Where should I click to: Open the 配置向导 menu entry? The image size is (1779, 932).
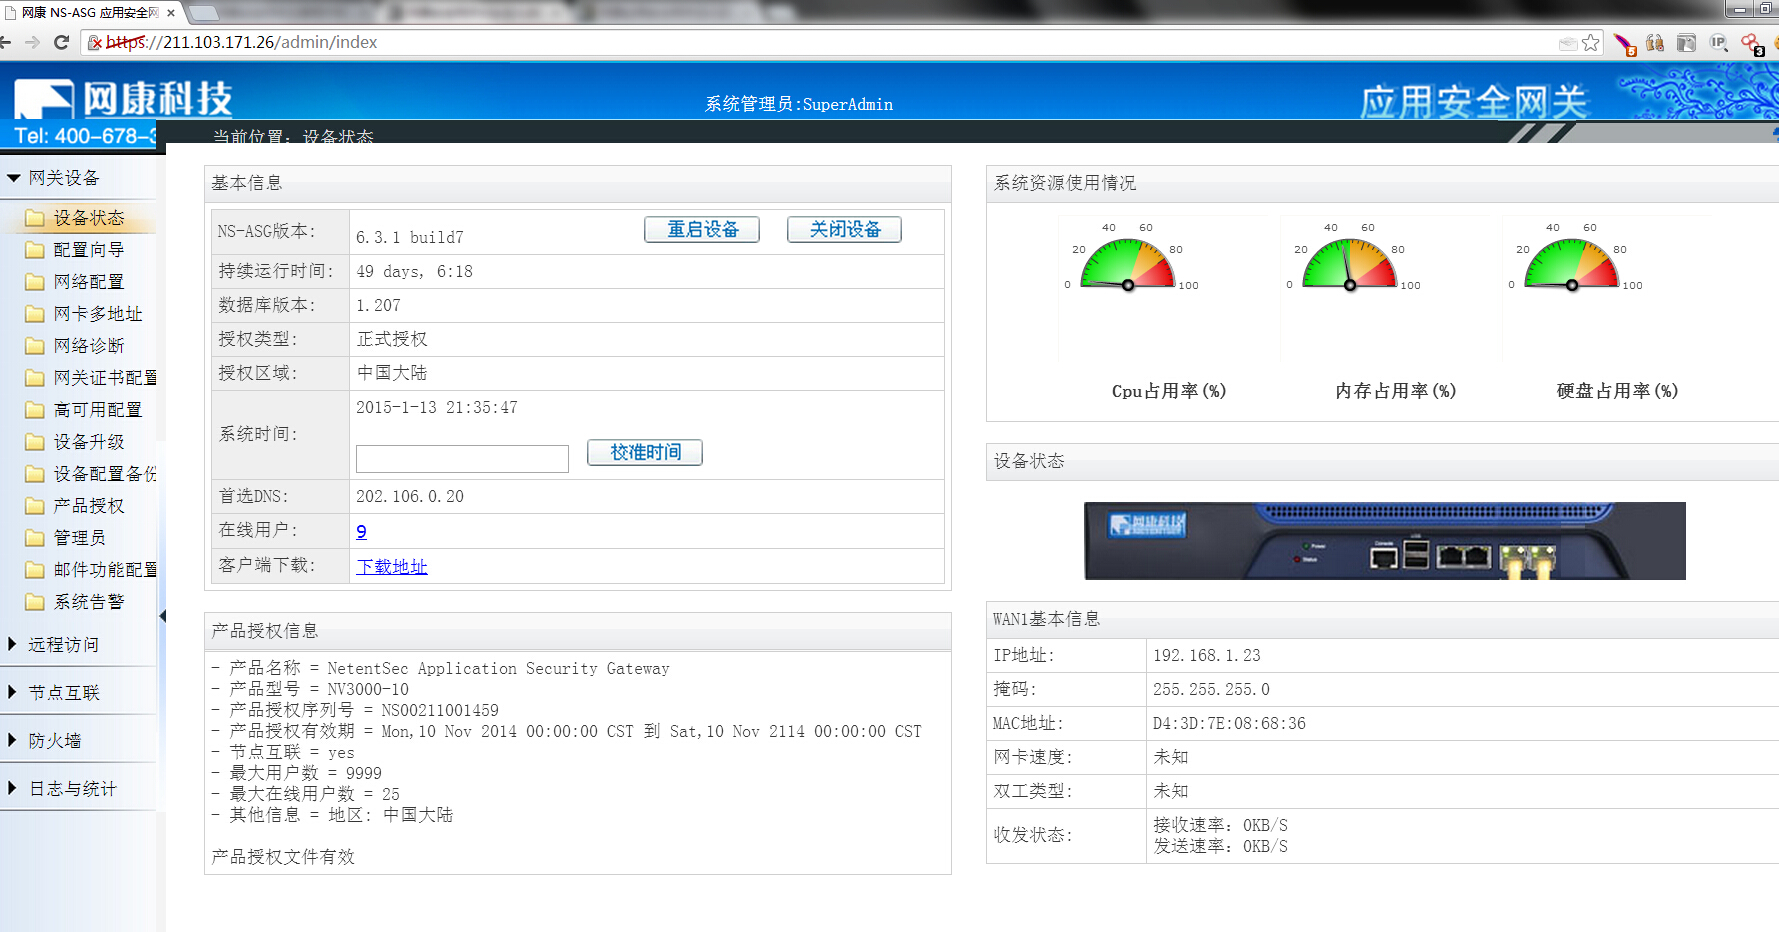[88, 250]
